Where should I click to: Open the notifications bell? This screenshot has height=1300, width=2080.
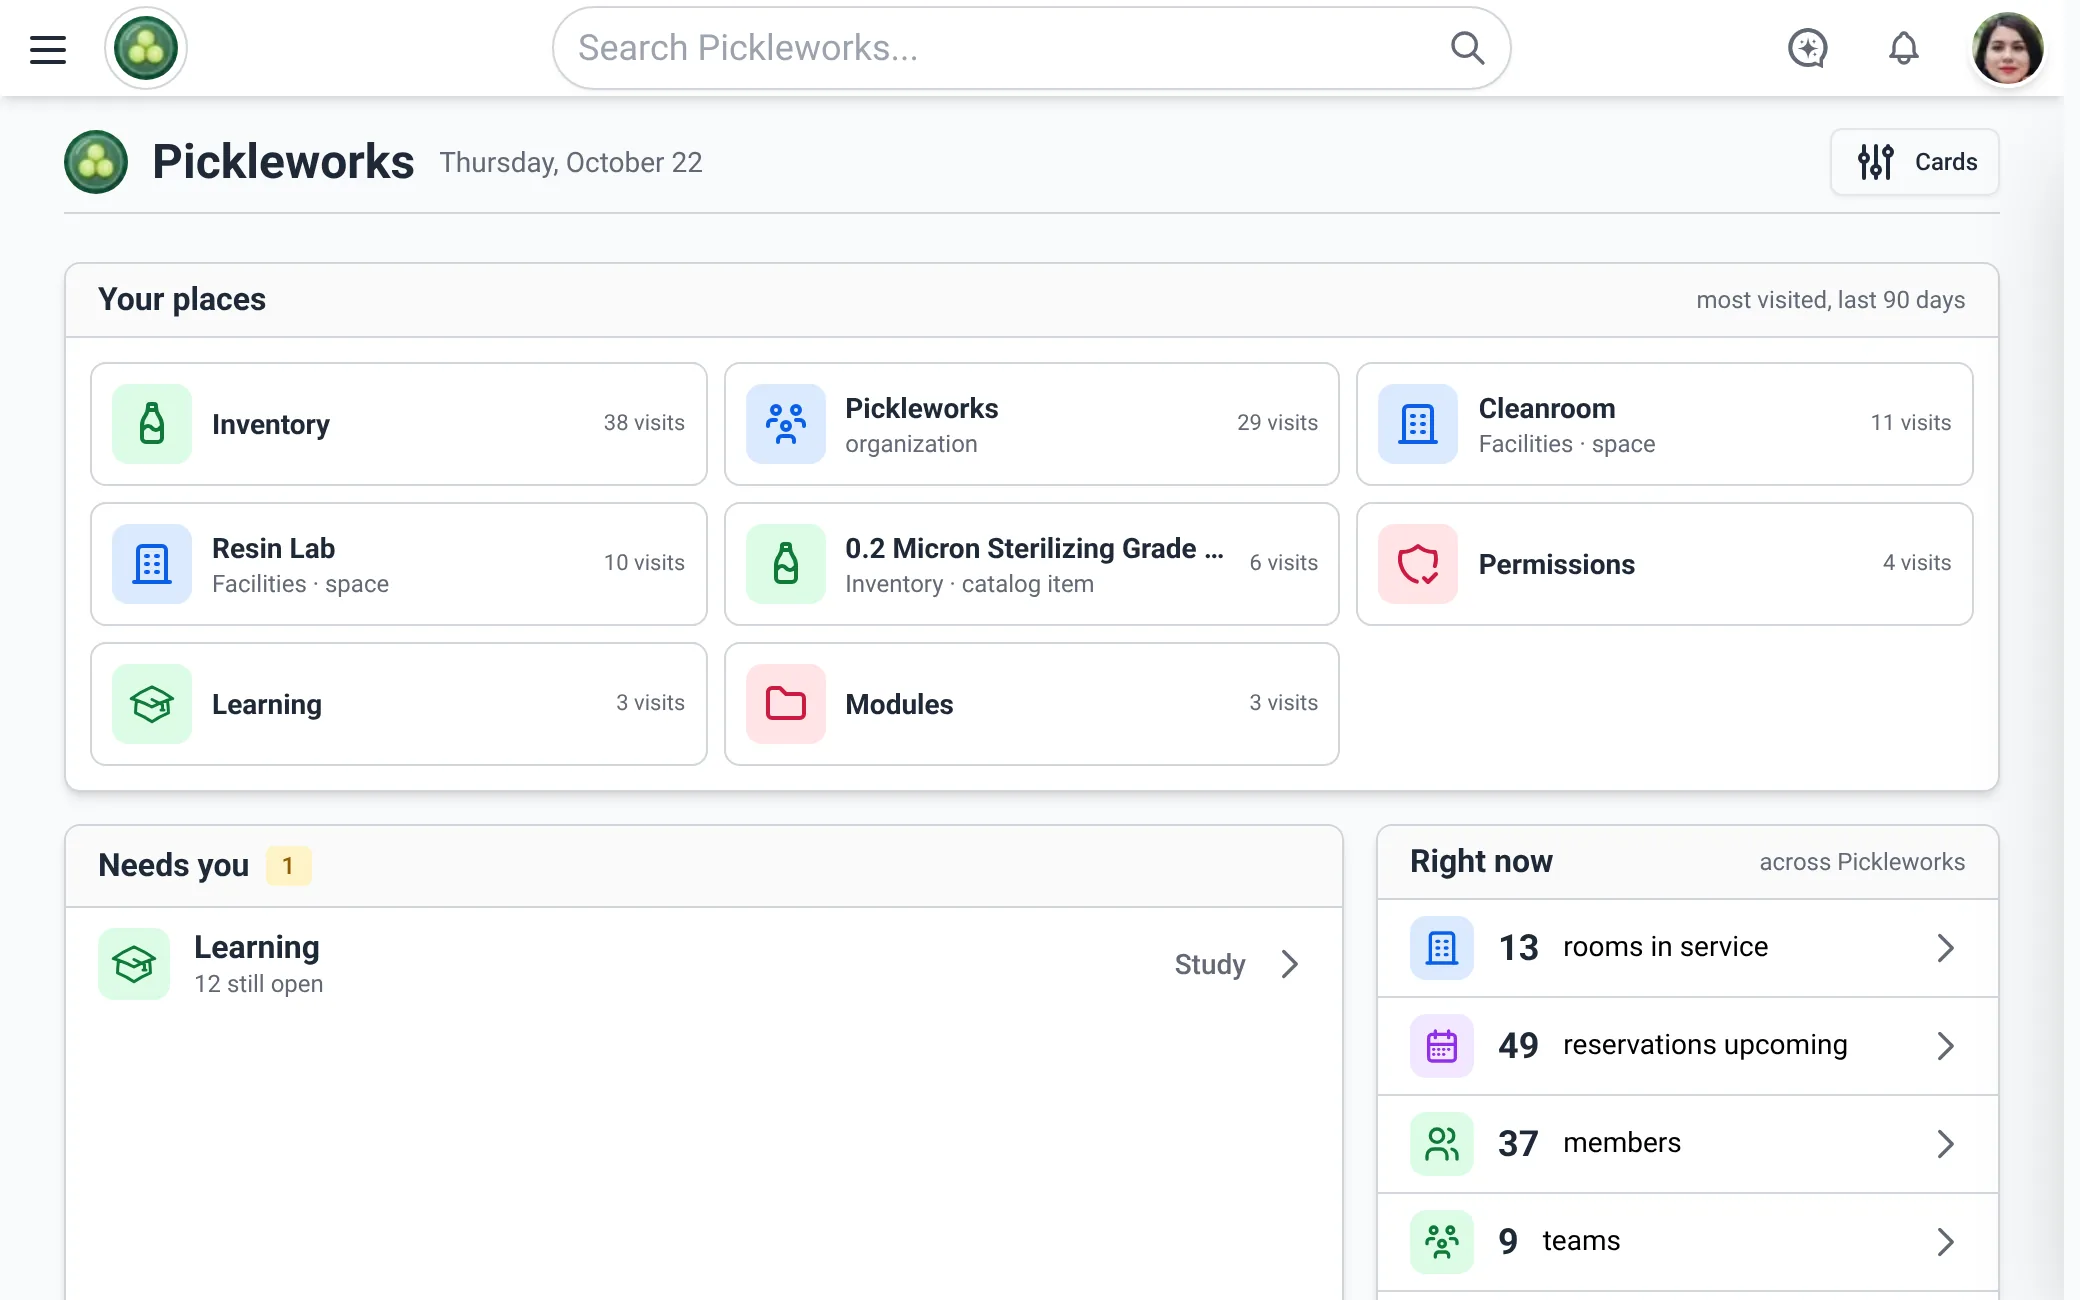pos(1903,48)
